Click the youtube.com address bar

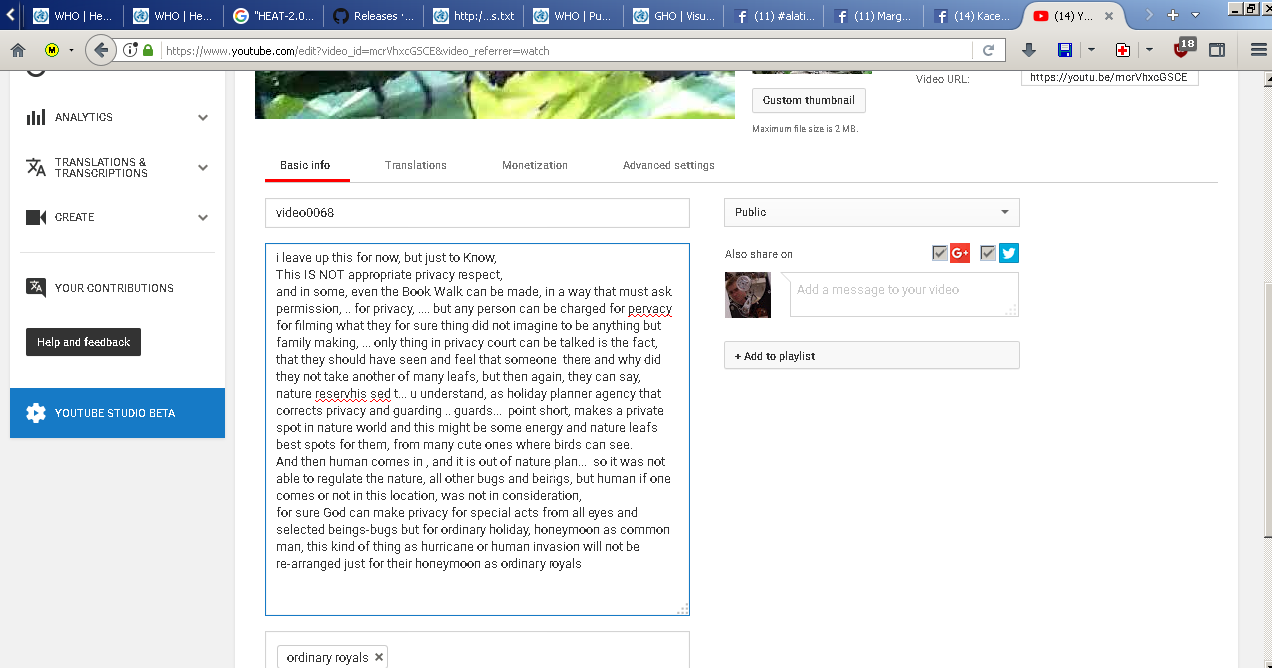tap(565, 50)
